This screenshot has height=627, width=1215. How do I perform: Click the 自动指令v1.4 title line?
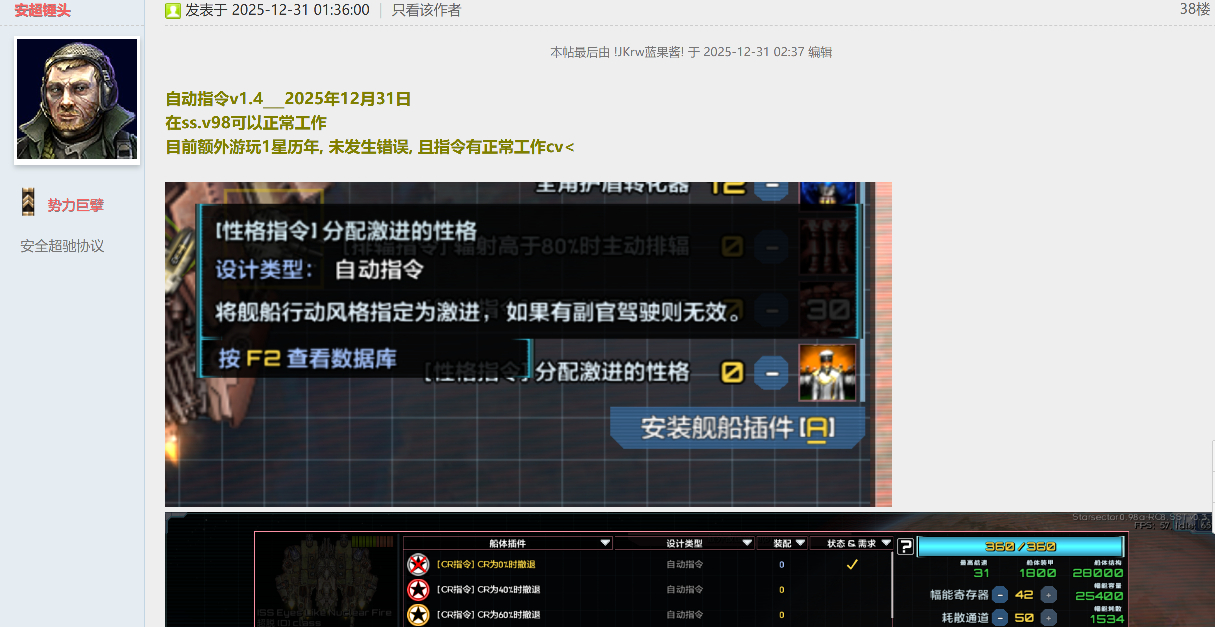pos(288,99)
